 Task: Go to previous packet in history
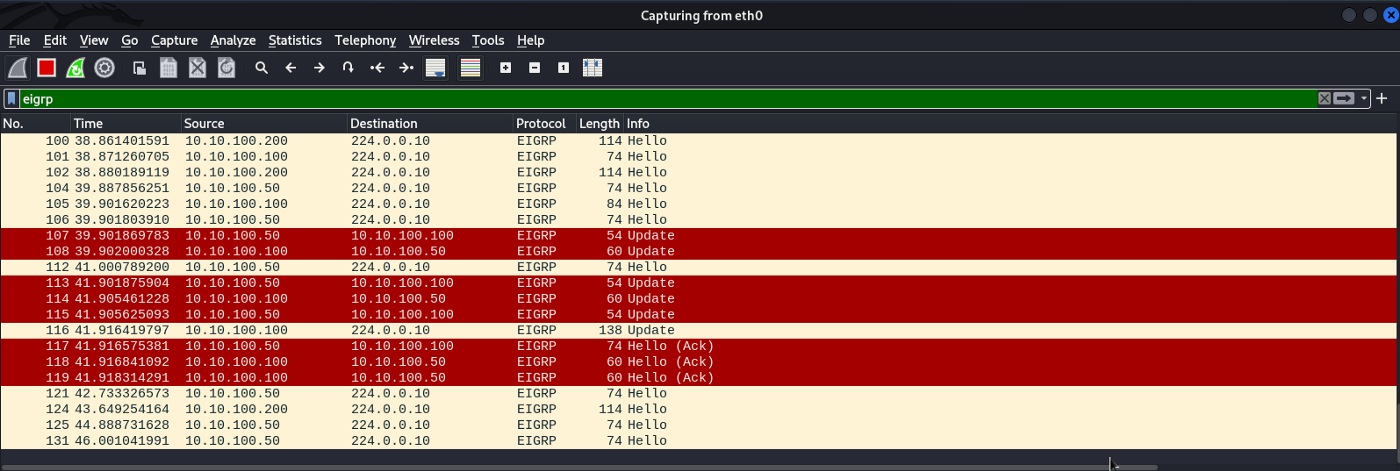coord(291,68)
